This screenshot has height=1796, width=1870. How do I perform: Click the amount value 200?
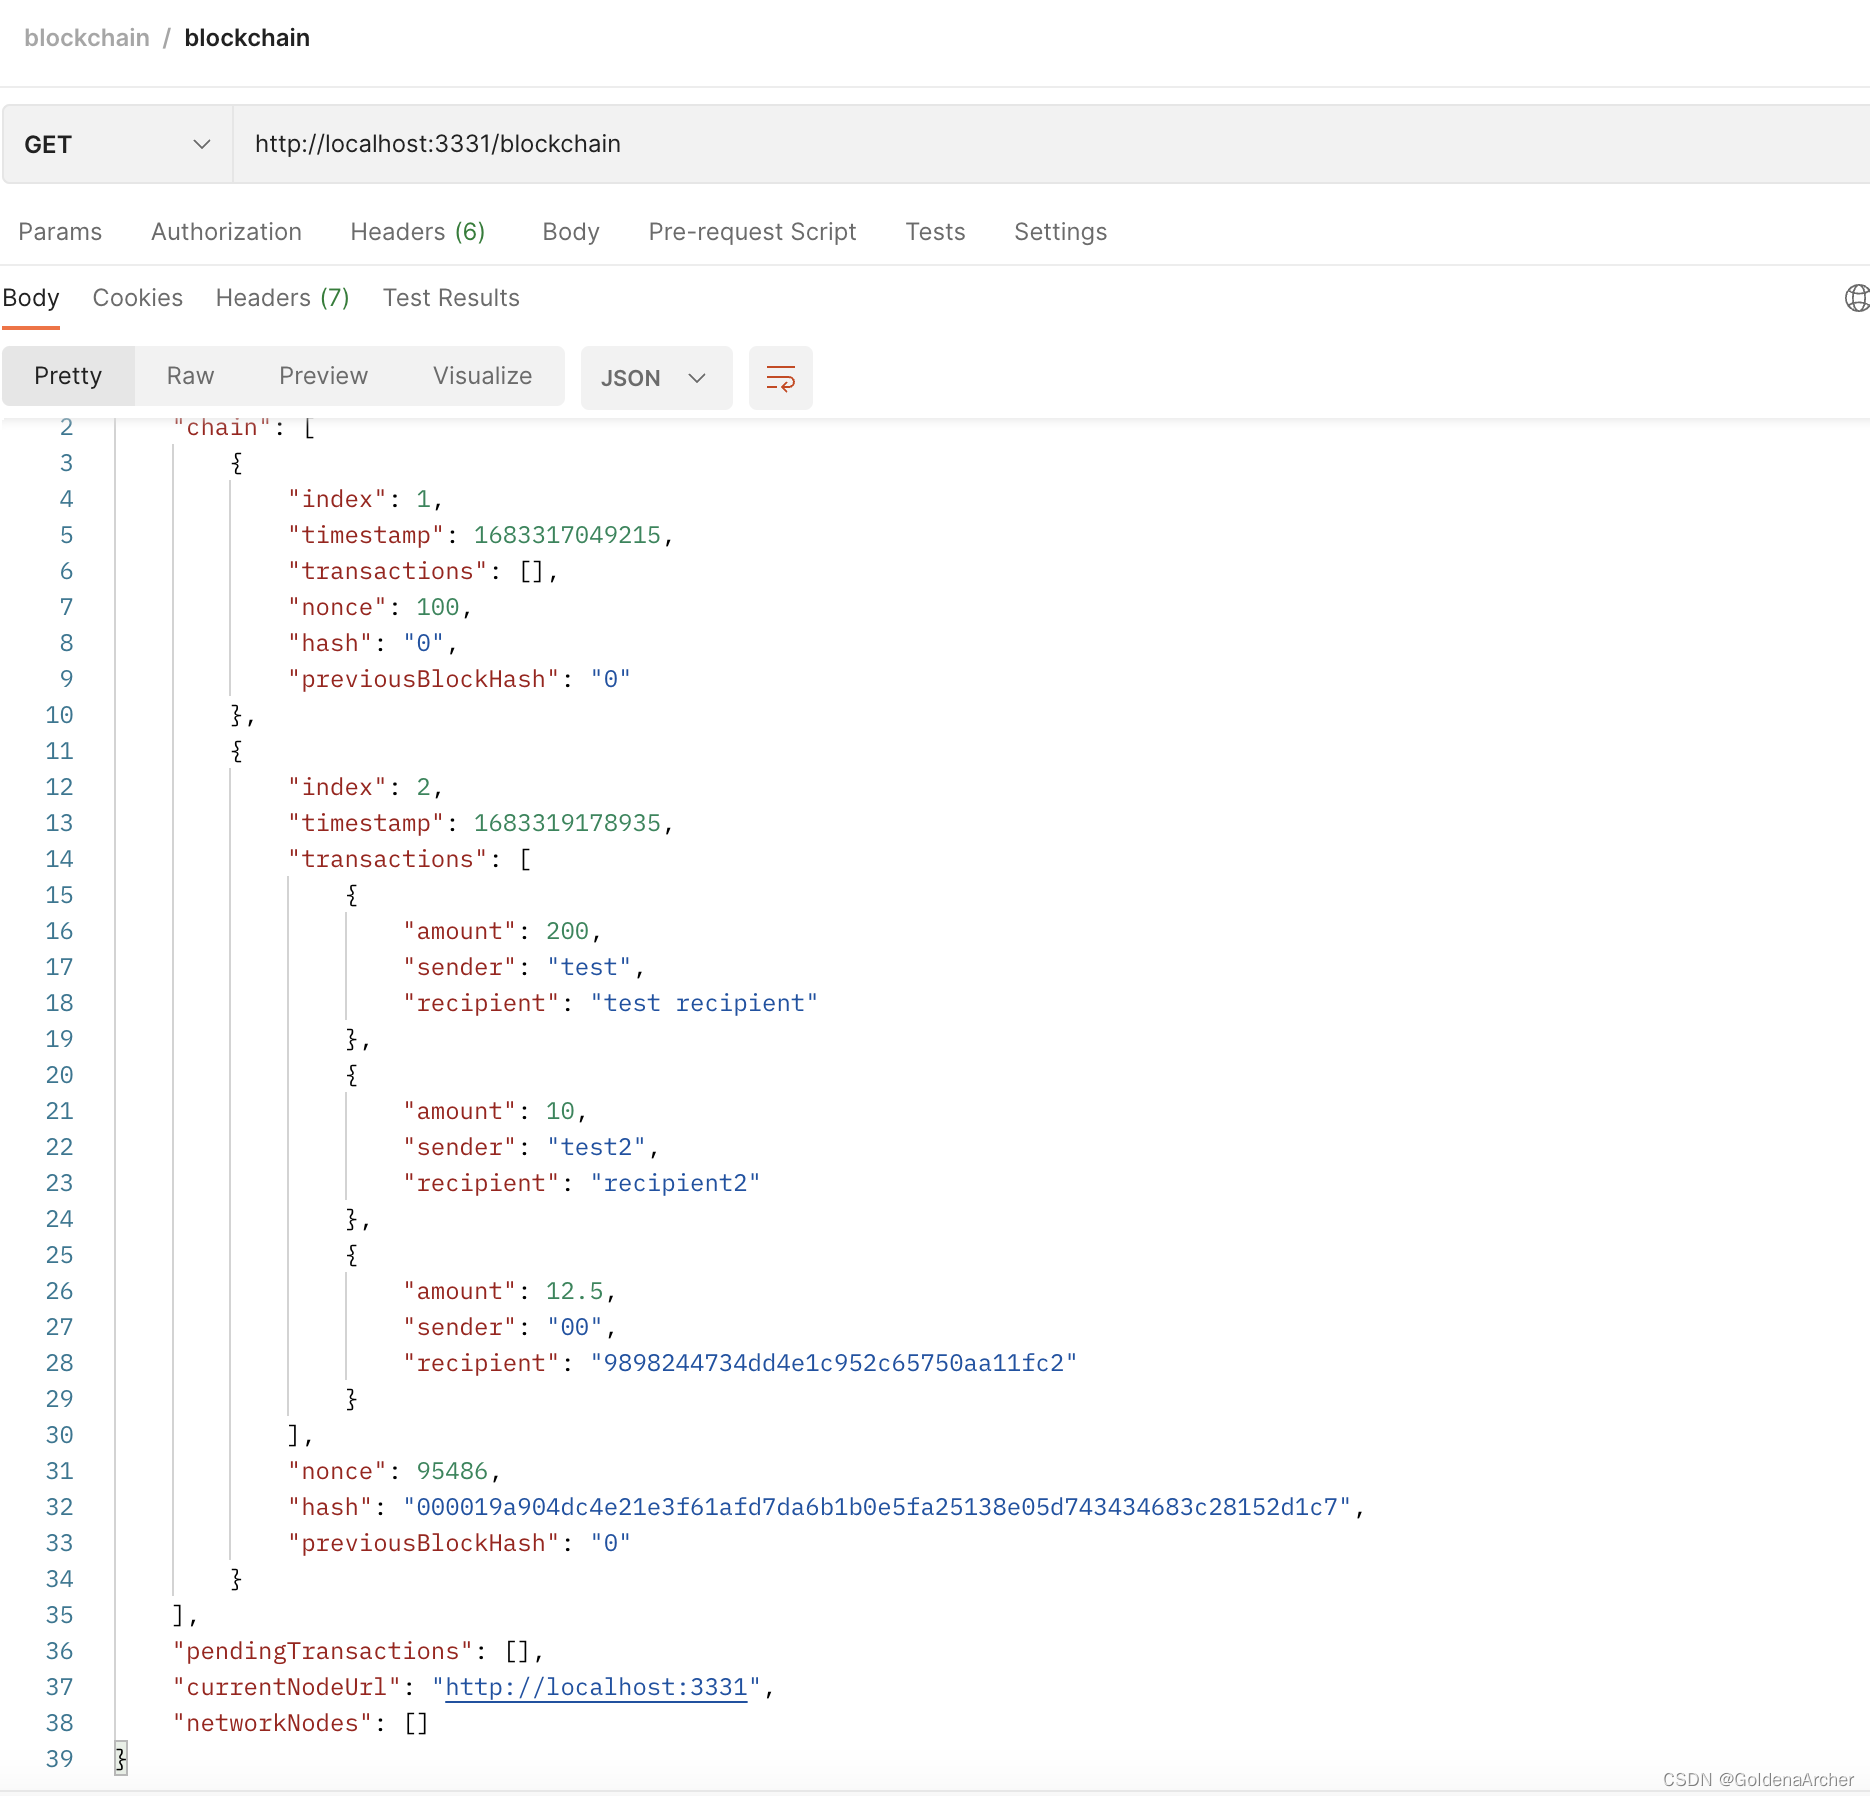point(567,931)
